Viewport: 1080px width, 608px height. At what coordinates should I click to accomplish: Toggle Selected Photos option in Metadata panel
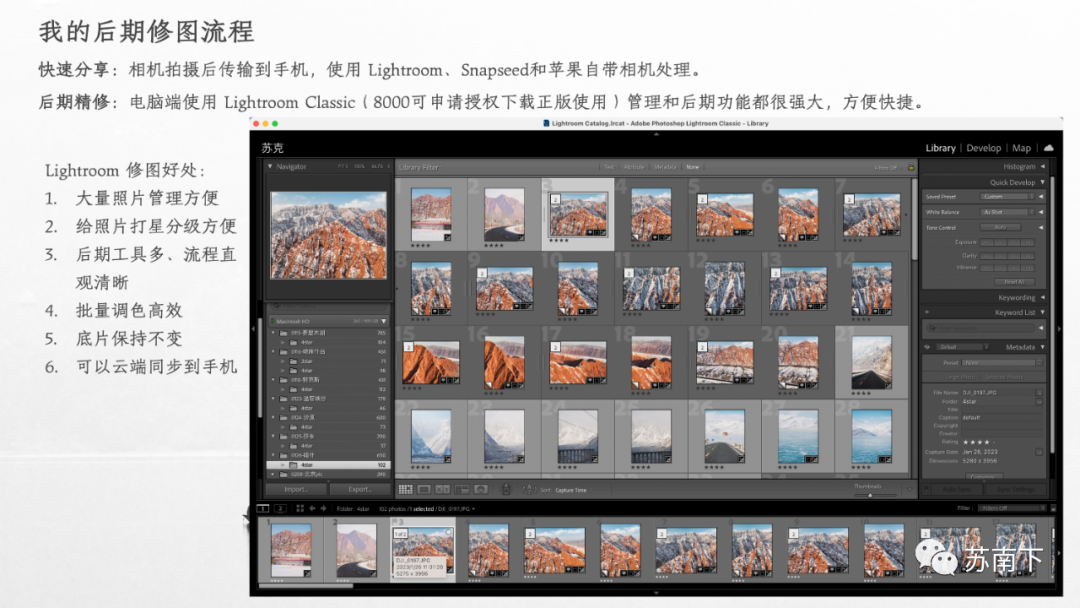[1004, 377]
